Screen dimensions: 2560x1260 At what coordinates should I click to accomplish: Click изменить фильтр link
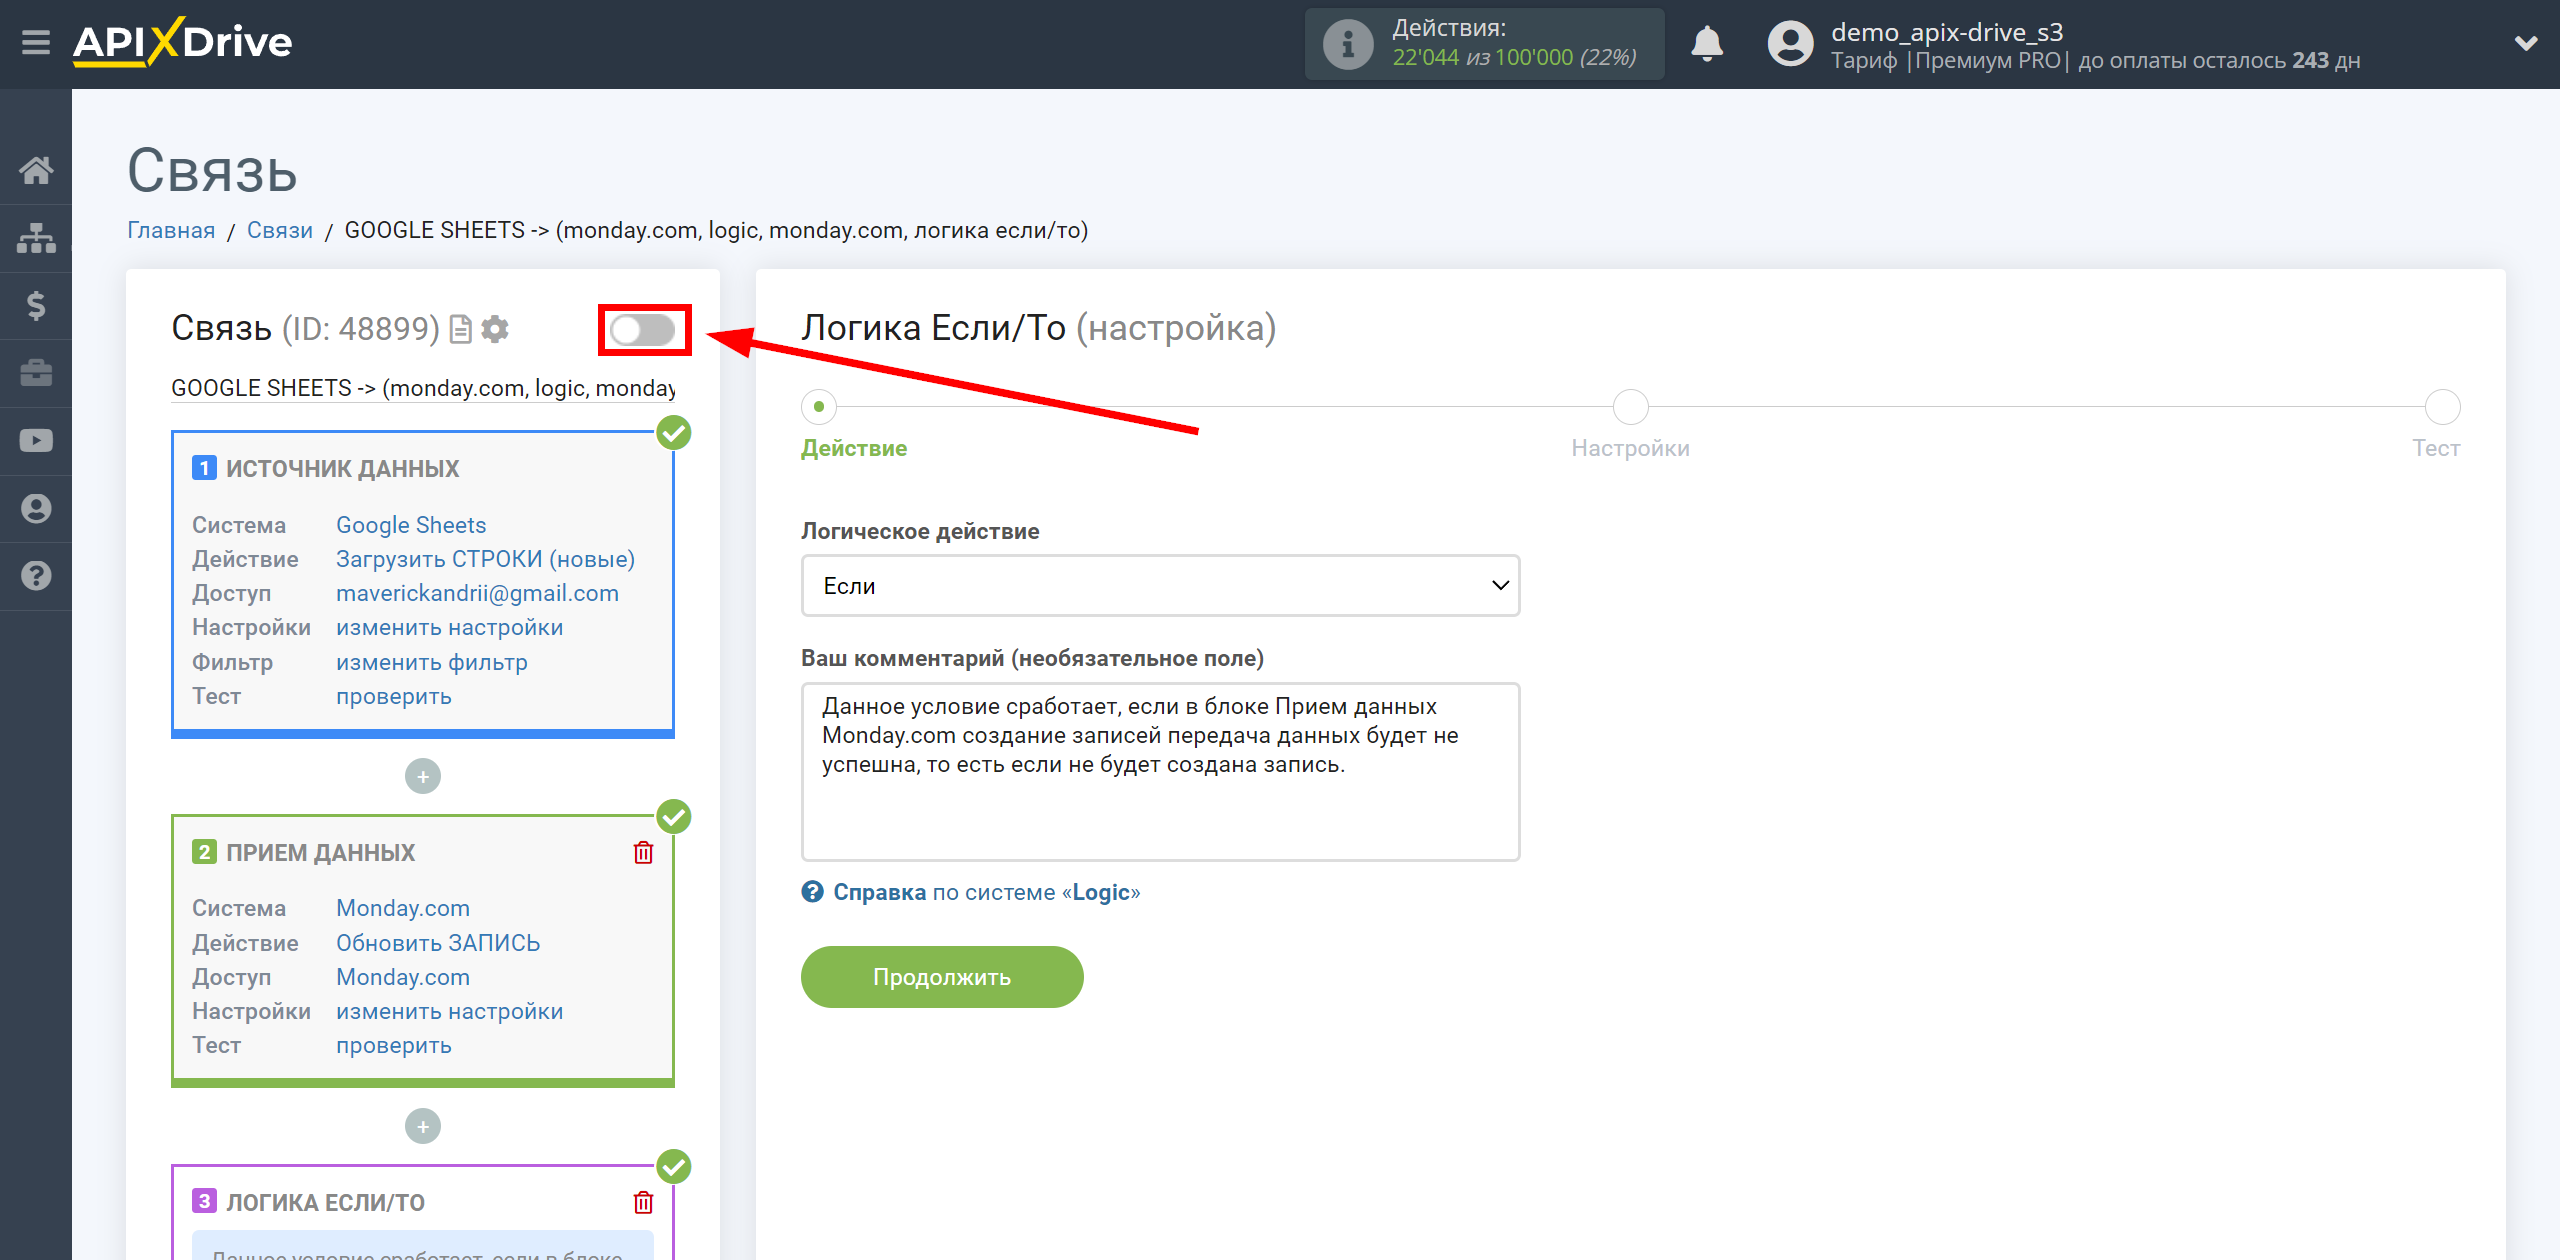pyautogui.click(x=431, y=662)
